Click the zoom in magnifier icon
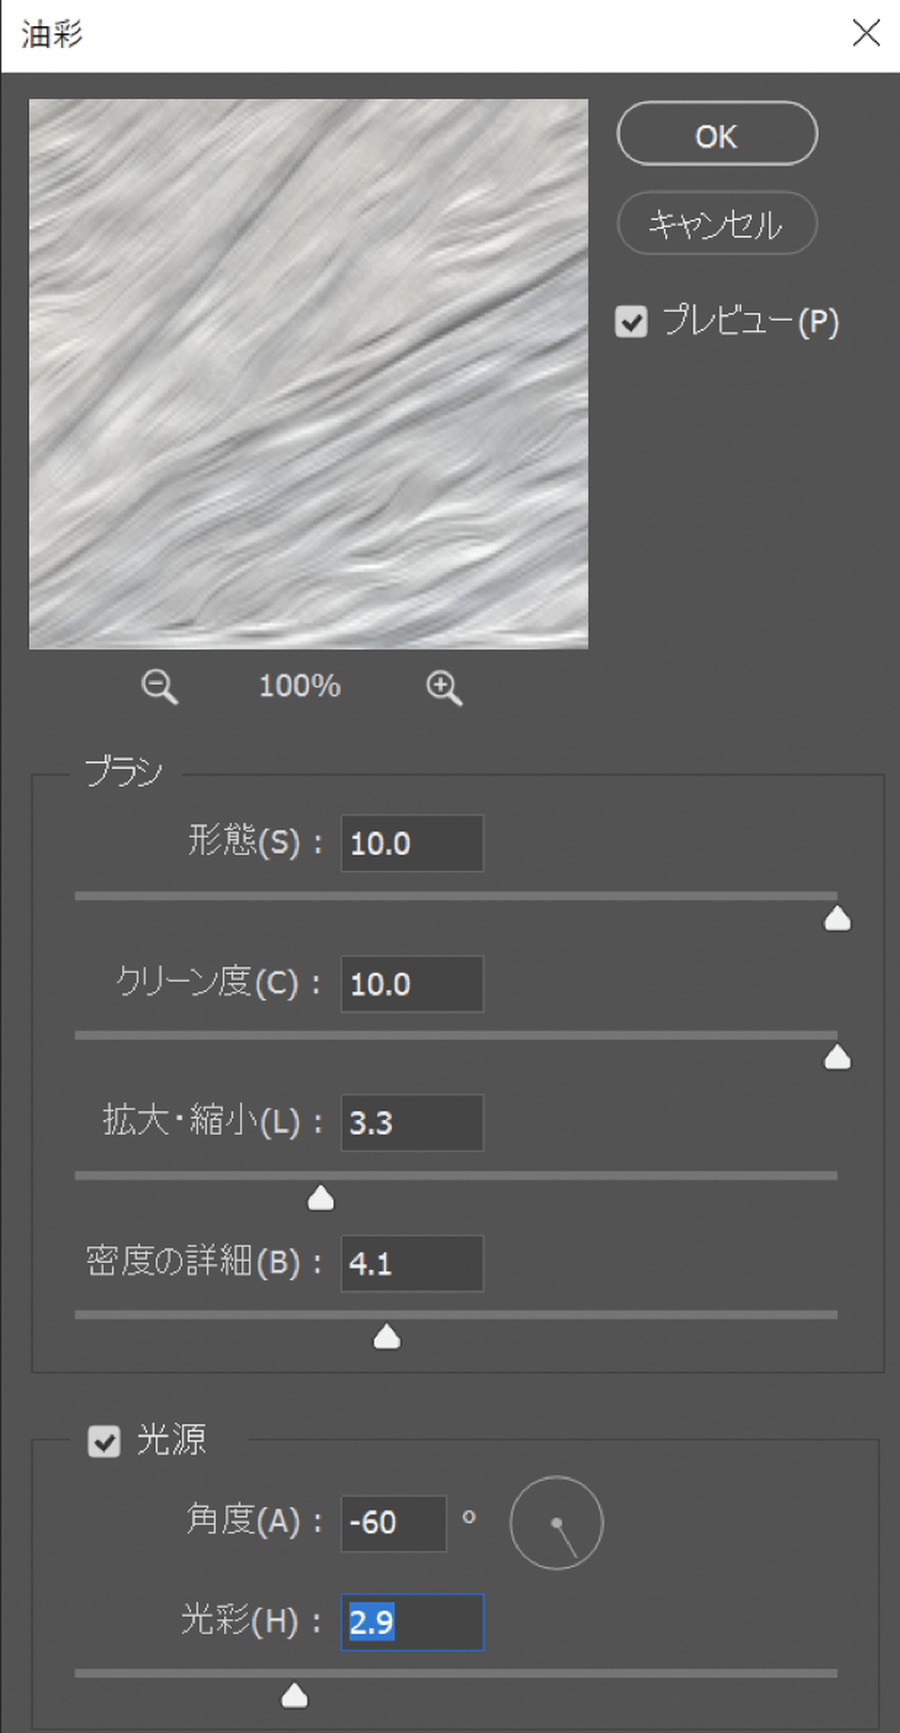 pos(443,687)
